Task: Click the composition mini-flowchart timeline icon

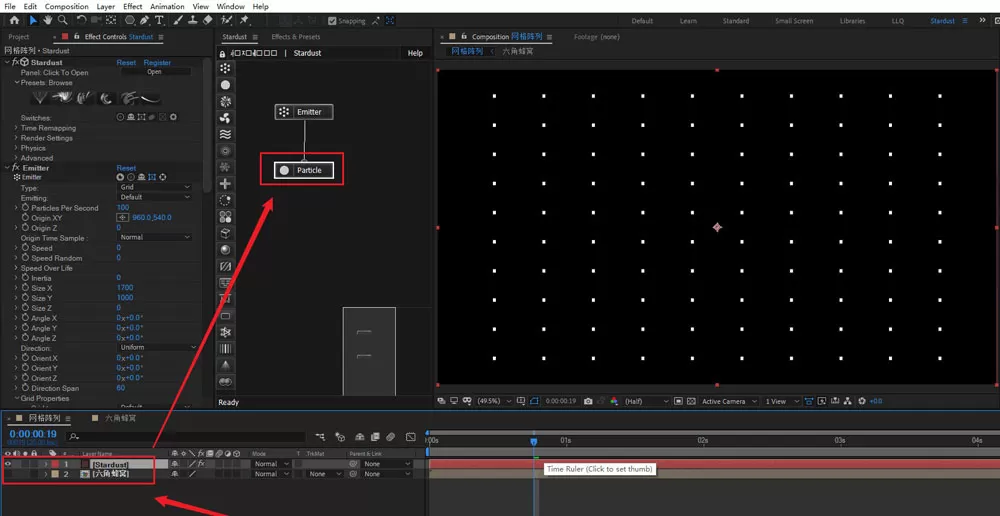Action: pos(320,437)
